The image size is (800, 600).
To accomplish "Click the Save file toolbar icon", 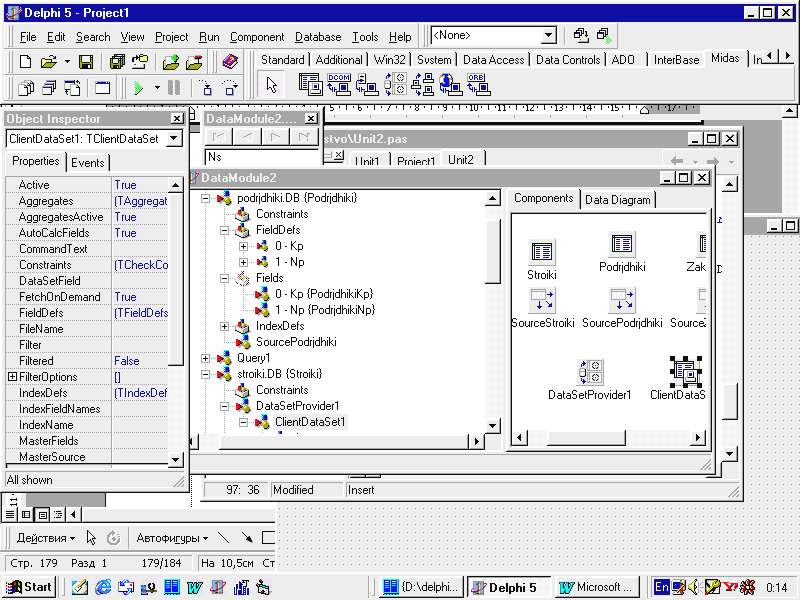I will 86,62.
